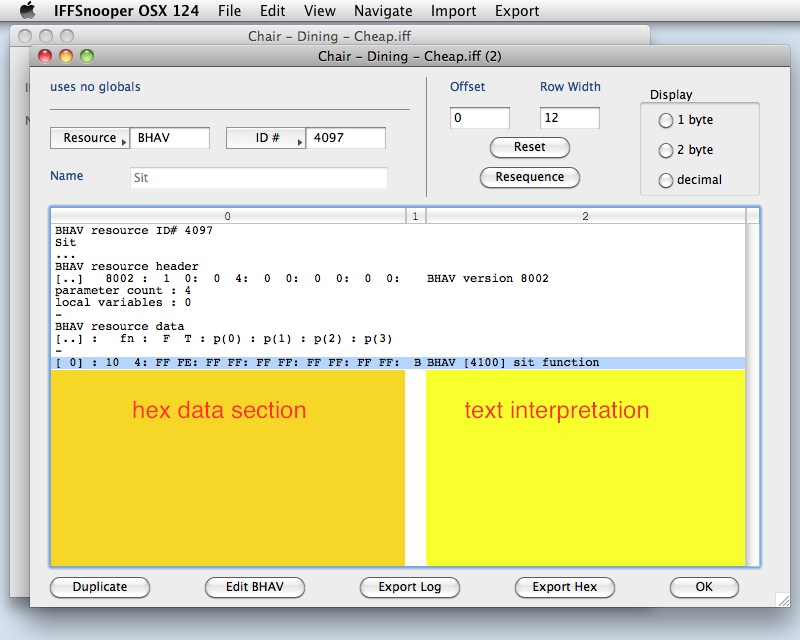Open the Import menu
Screen dimensions: 800x640
coord(453,11)
